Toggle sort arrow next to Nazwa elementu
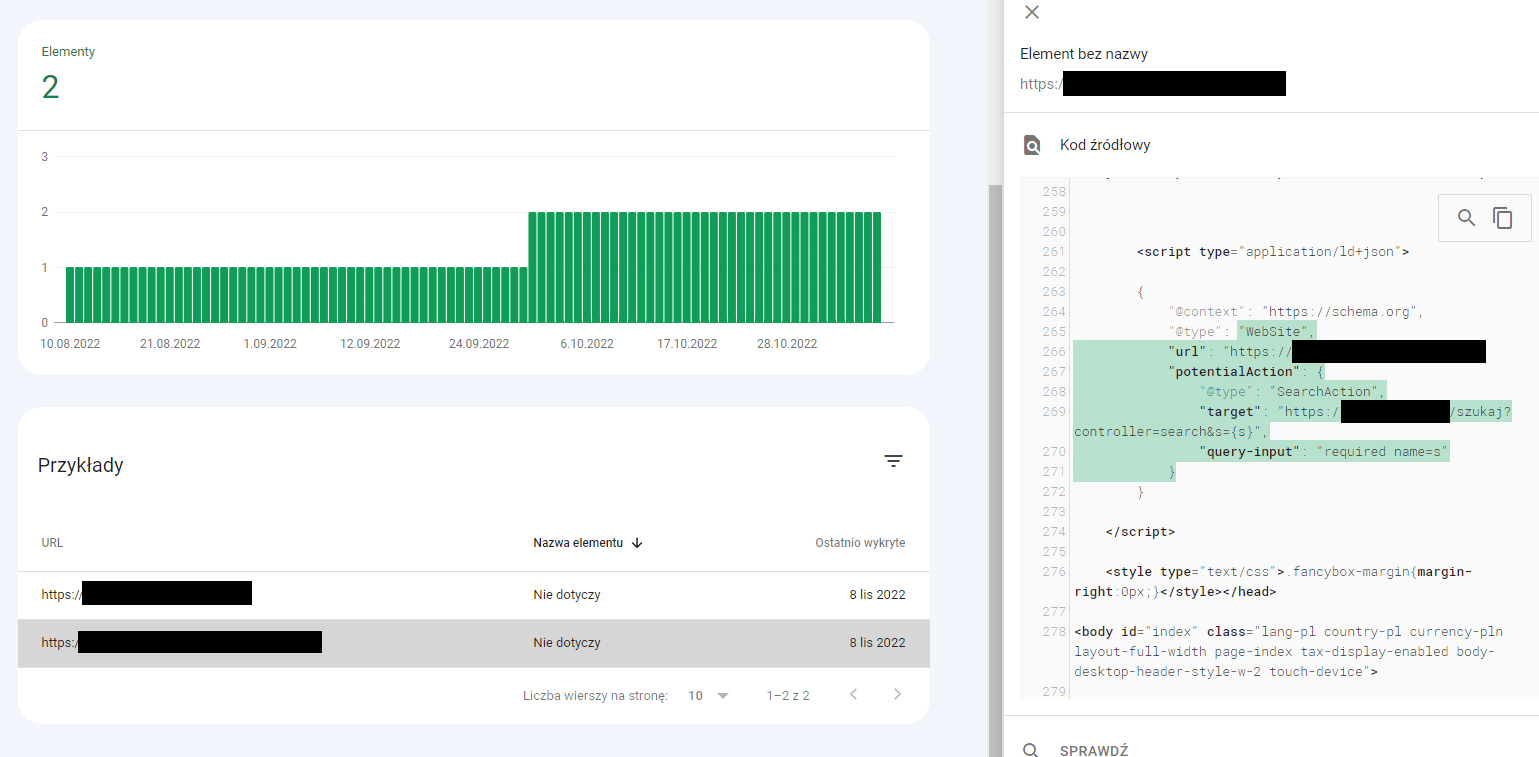Screen dimensions: 1539x757 click(x=637, y=543)
